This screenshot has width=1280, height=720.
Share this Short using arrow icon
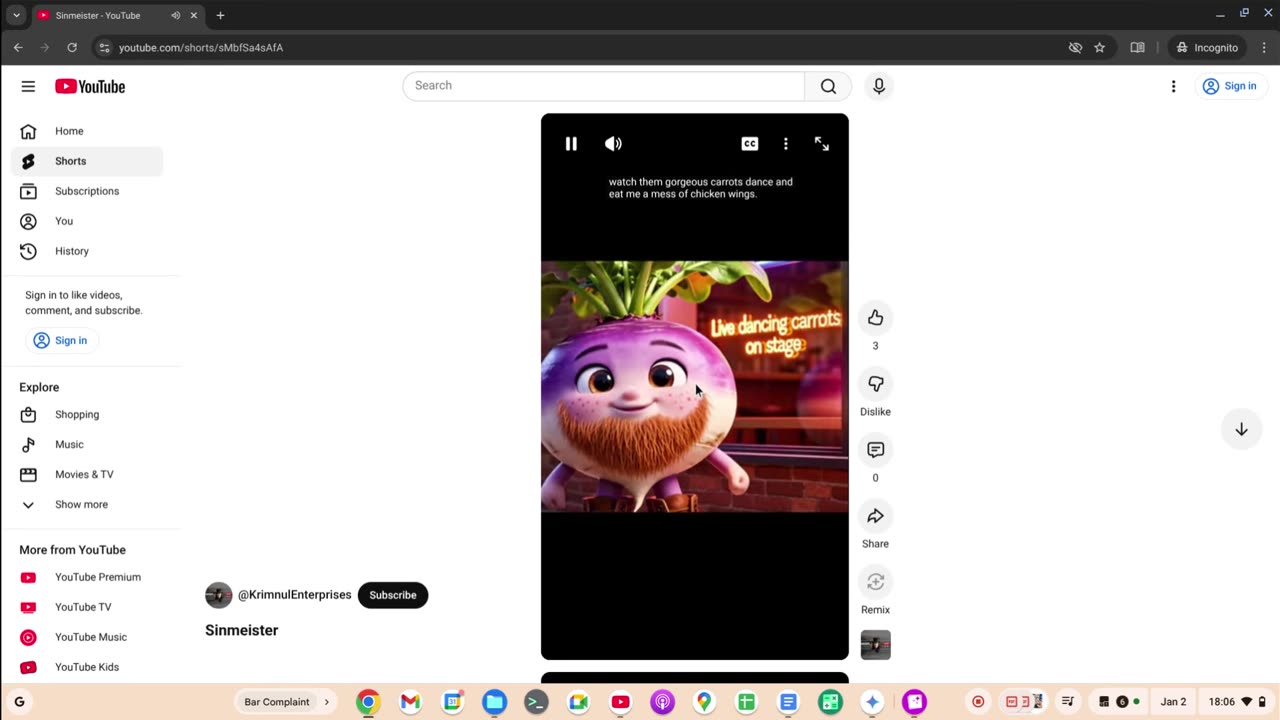tap(875, 516)
